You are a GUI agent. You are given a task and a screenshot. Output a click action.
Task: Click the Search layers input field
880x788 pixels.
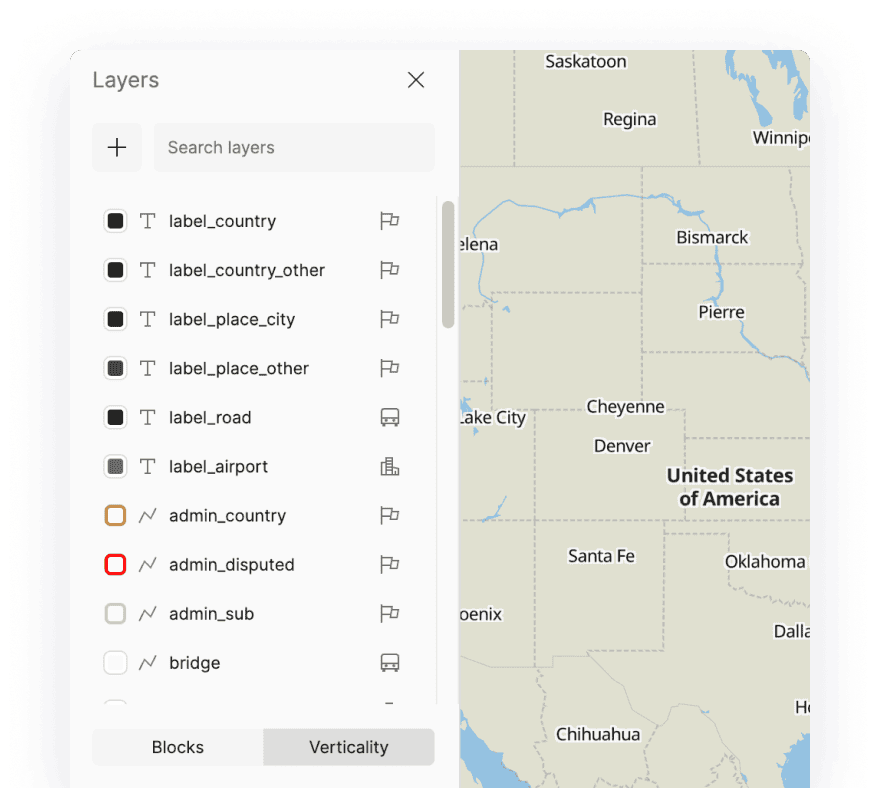coord(293,147)
